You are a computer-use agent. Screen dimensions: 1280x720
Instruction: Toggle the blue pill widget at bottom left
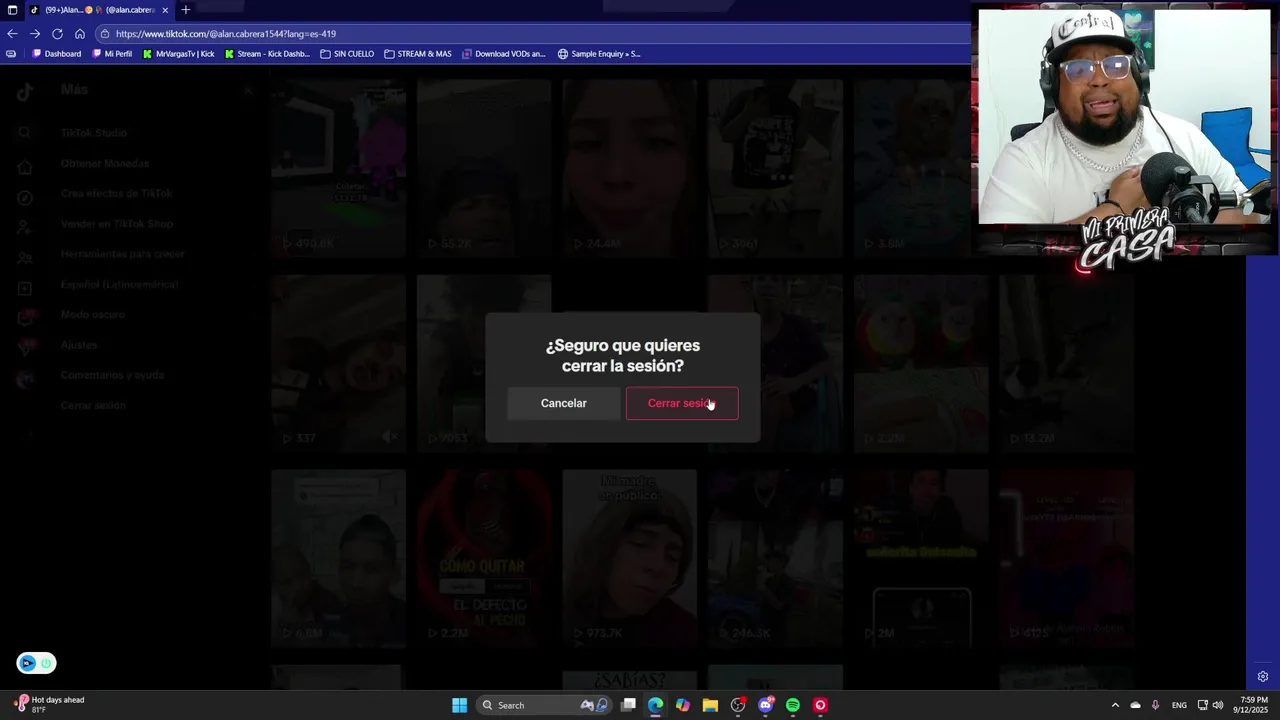(x=36, y=663)
